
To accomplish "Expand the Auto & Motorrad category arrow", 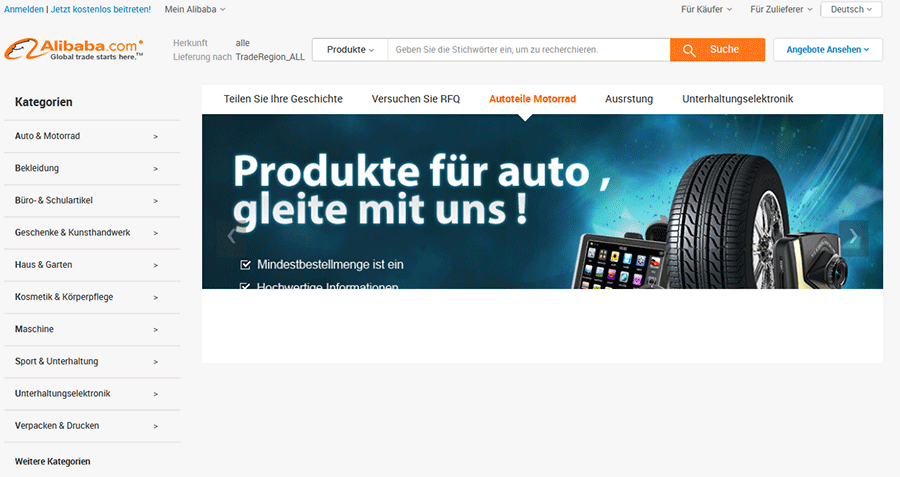I will (x=156, y=137).
